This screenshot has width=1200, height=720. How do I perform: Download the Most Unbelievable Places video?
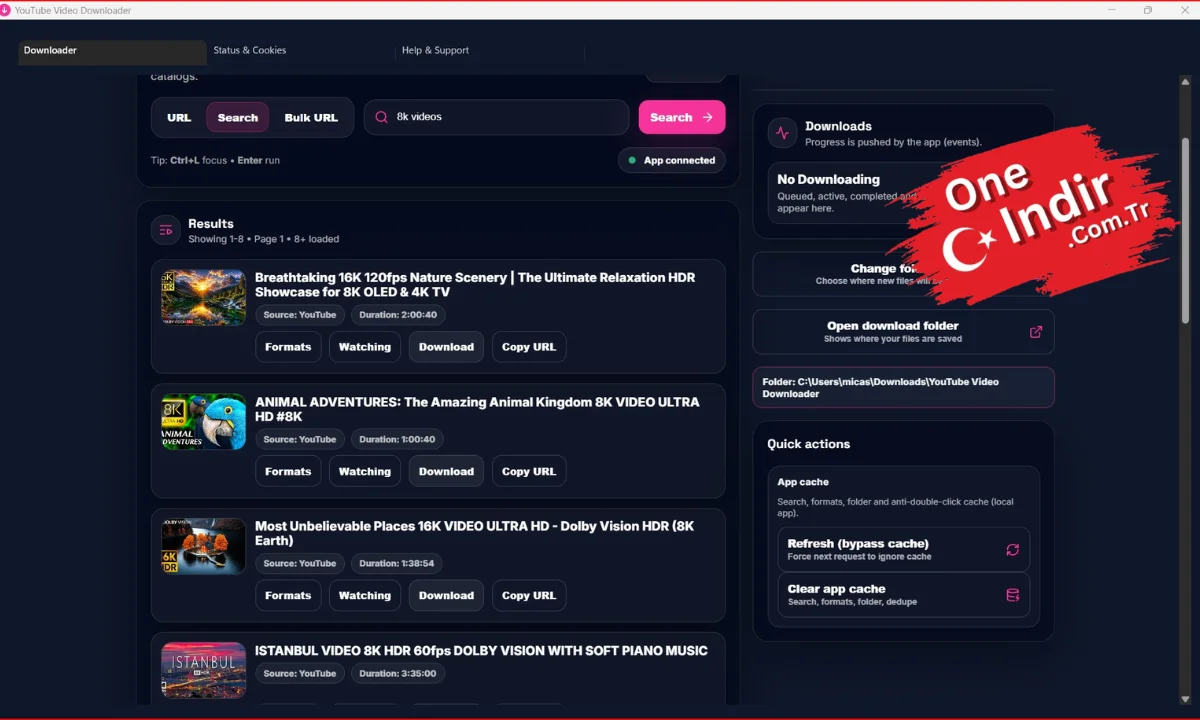pos(446,595)
